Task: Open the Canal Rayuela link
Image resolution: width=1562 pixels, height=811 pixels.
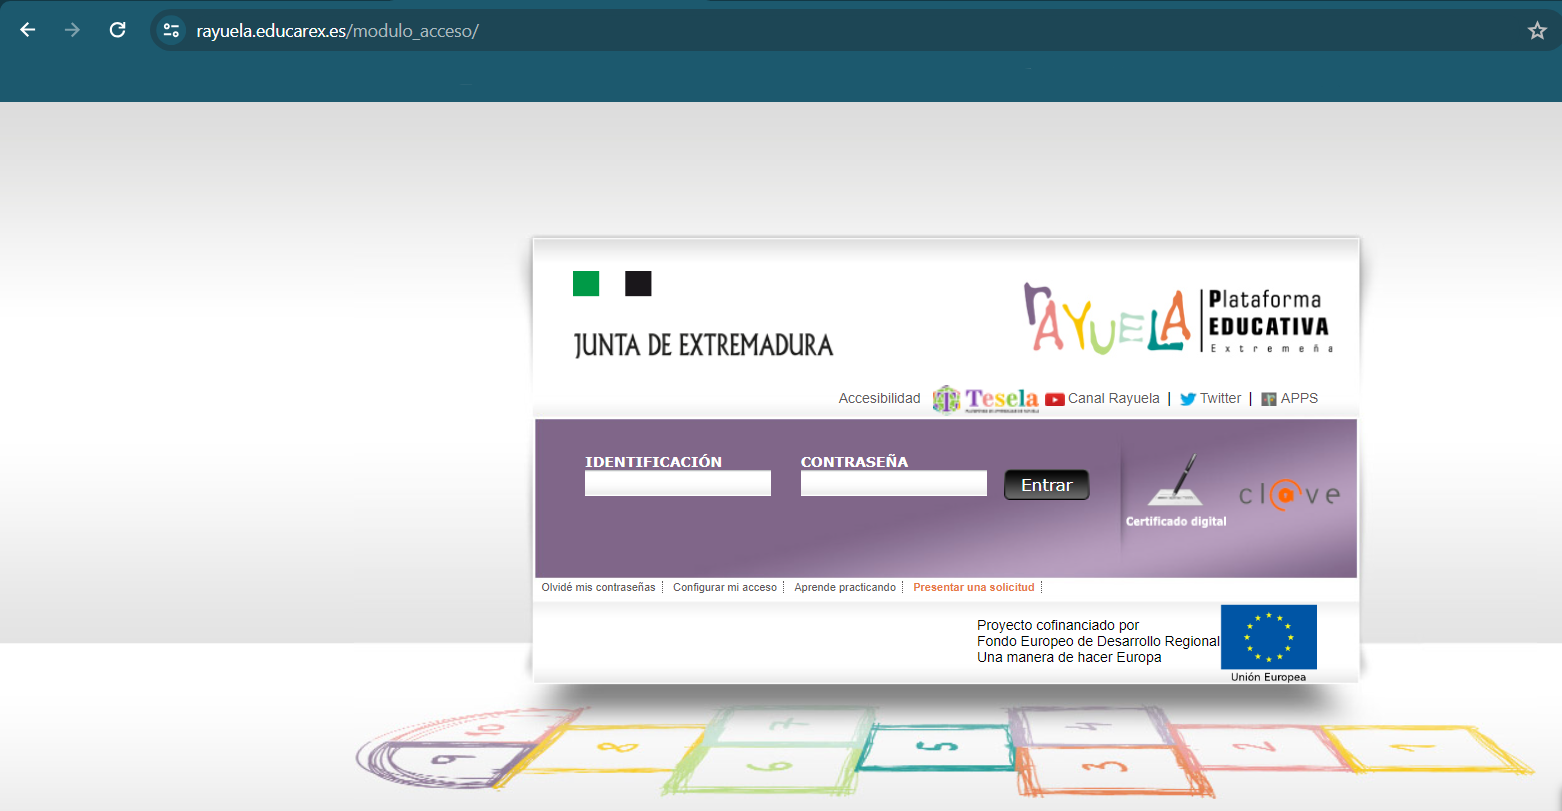Action: (1113, 398)
